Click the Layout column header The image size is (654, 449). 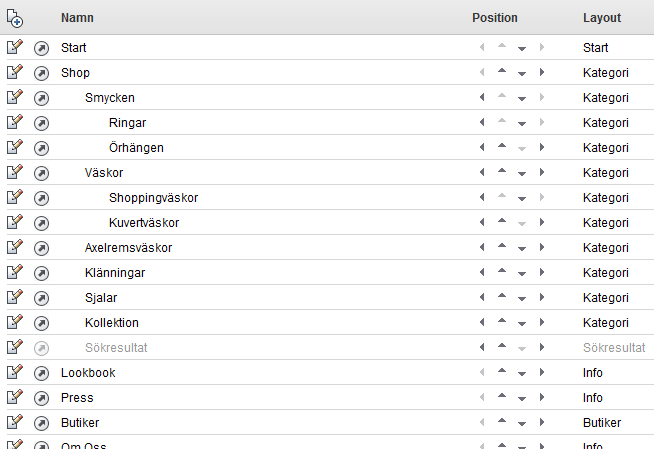coord(602,18)
